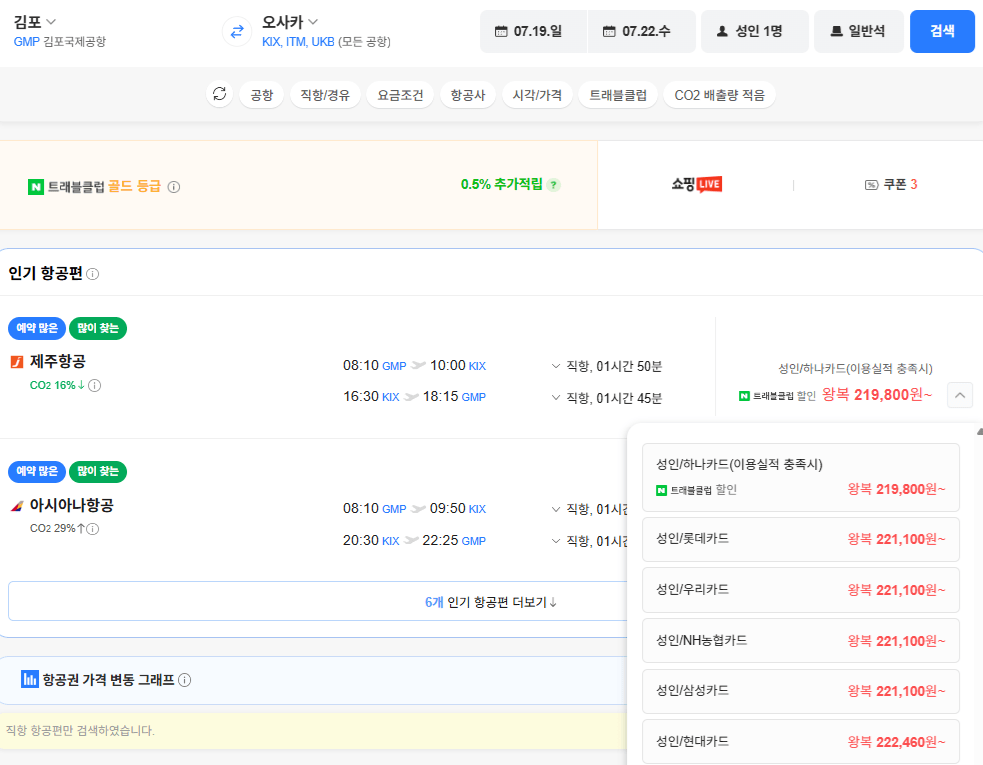The image size is (983, 765).
Task: Click the 예약 많은 badge on 제주항공
Action: tap(36, 328)
